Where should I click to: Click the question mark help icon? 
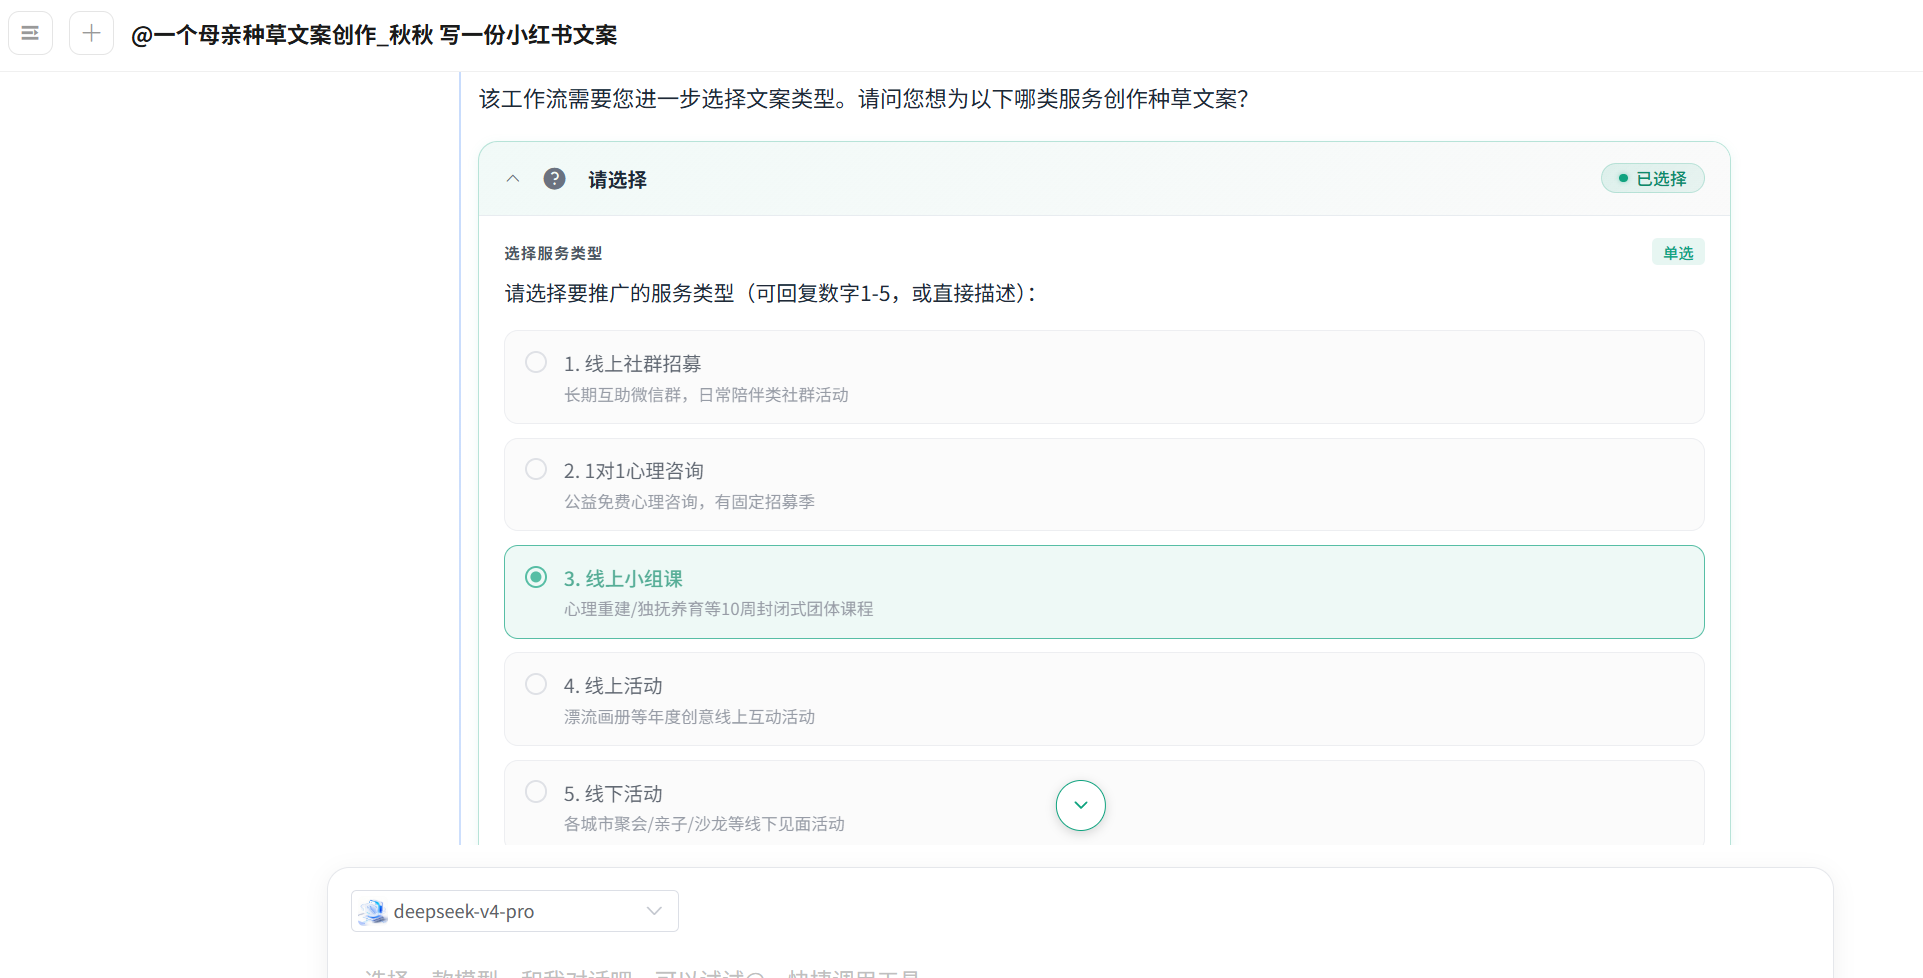click(554, 179)
